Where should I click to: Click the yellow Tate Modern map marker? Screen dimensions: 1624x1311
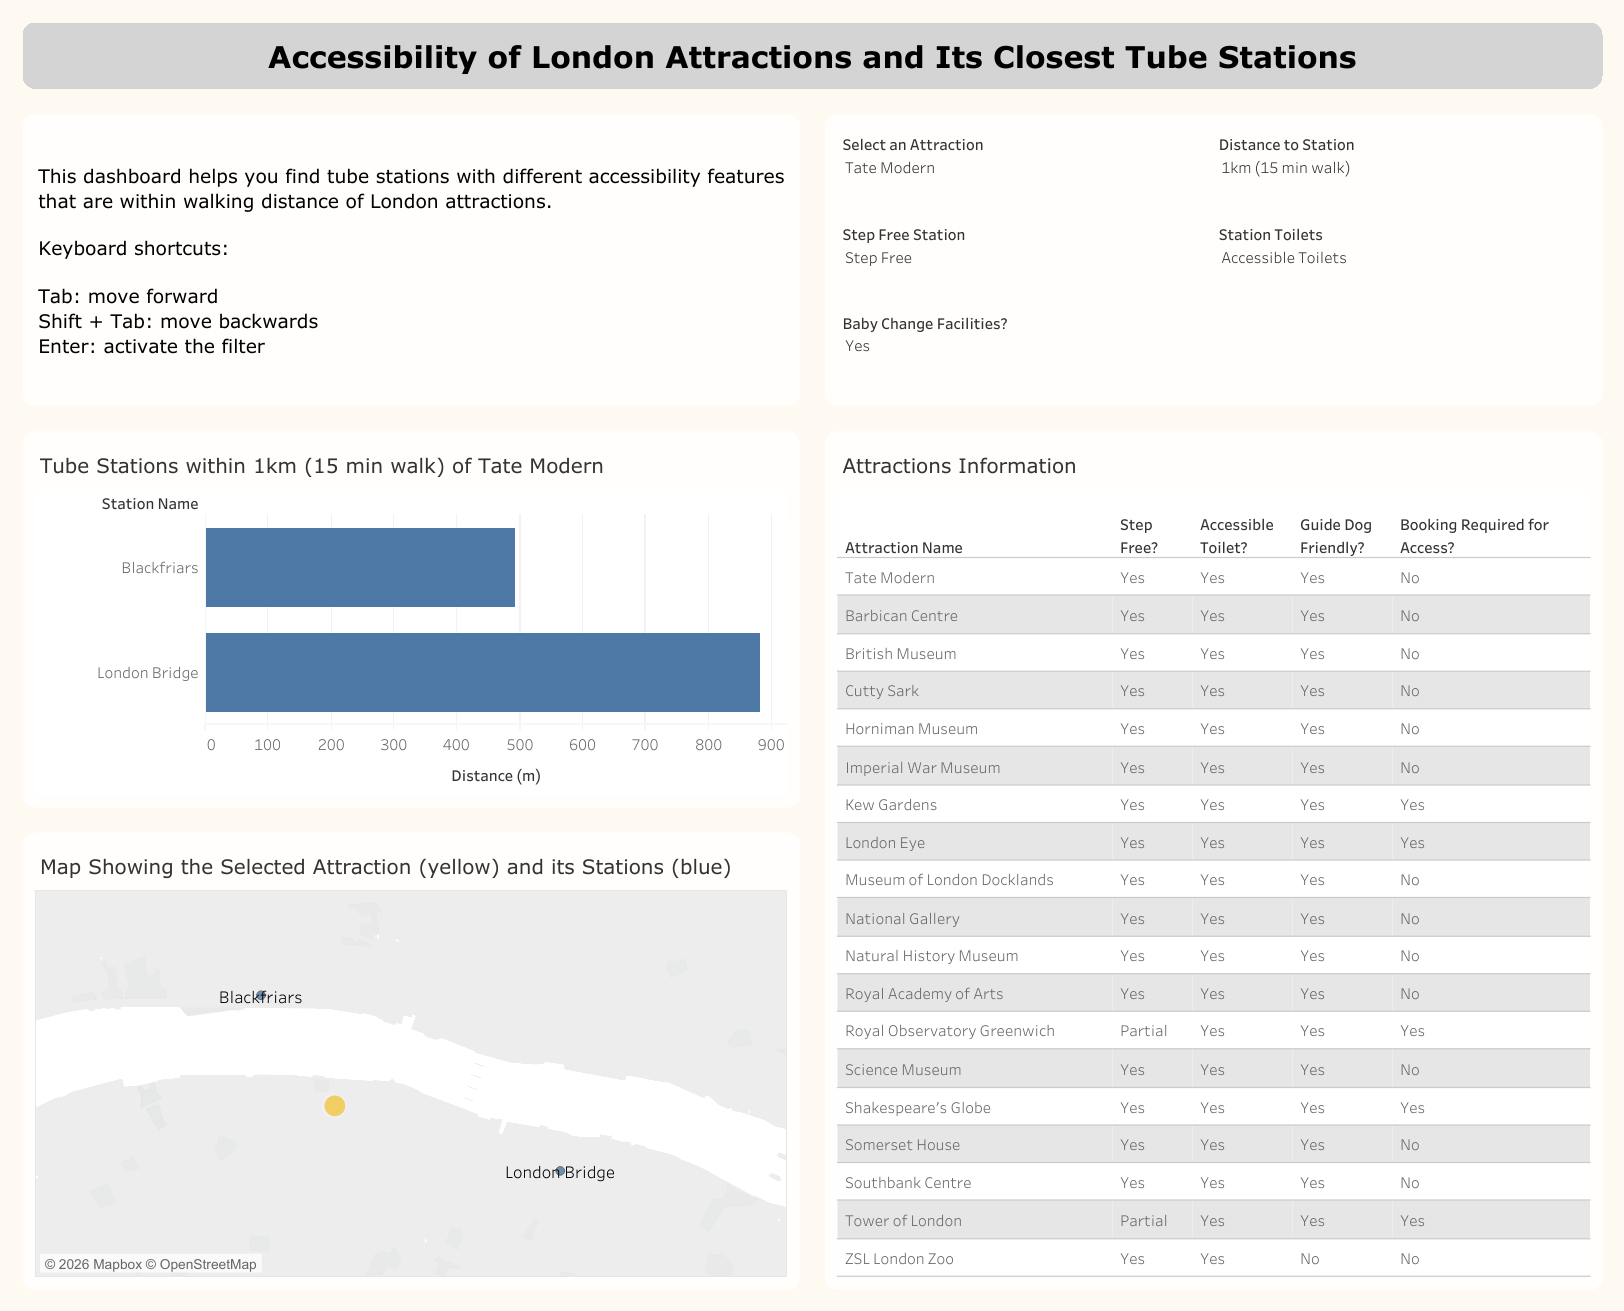(x=335, y=1105)
